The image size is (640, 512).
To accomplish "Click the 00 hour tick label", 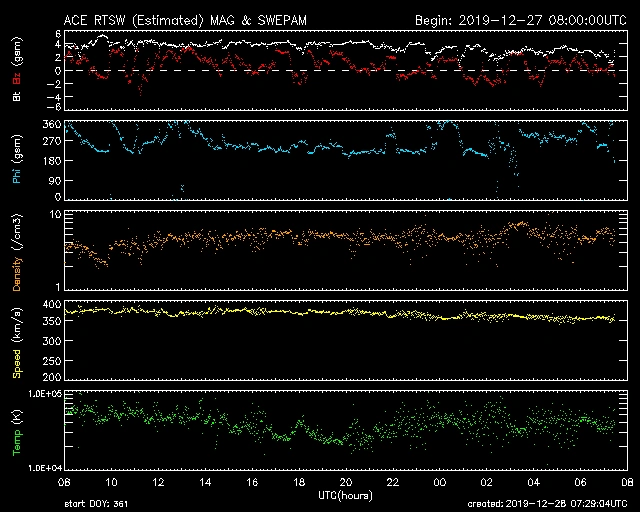I will (x=439, y=481).
